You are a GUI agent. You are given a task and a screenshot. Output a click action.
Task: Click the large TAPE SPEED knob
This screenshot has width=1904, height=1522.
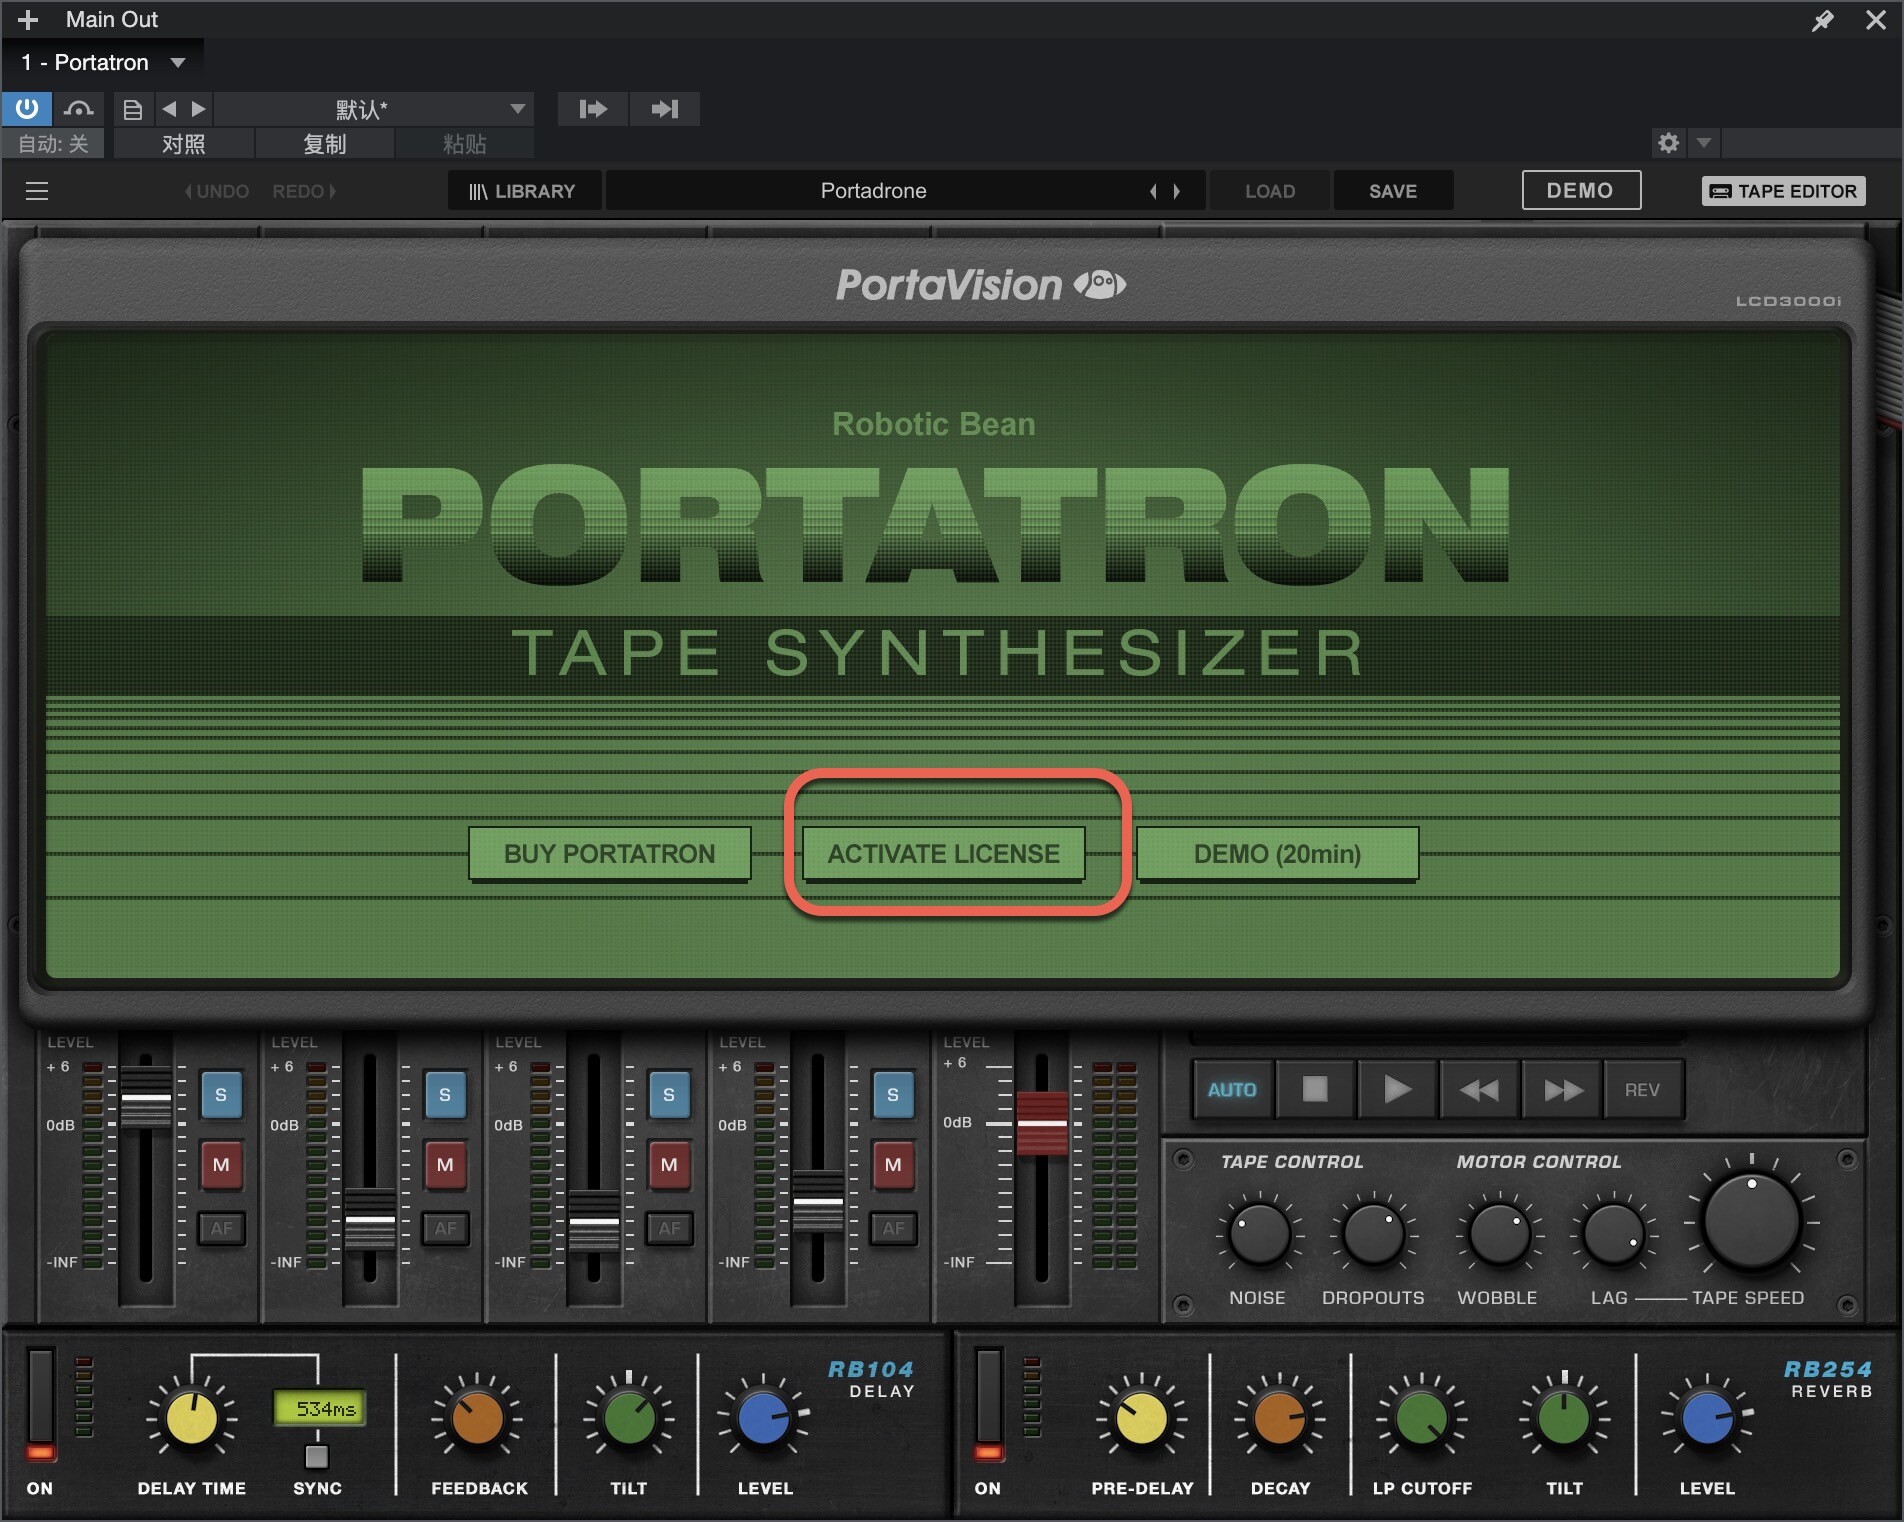(1752, 1222)
